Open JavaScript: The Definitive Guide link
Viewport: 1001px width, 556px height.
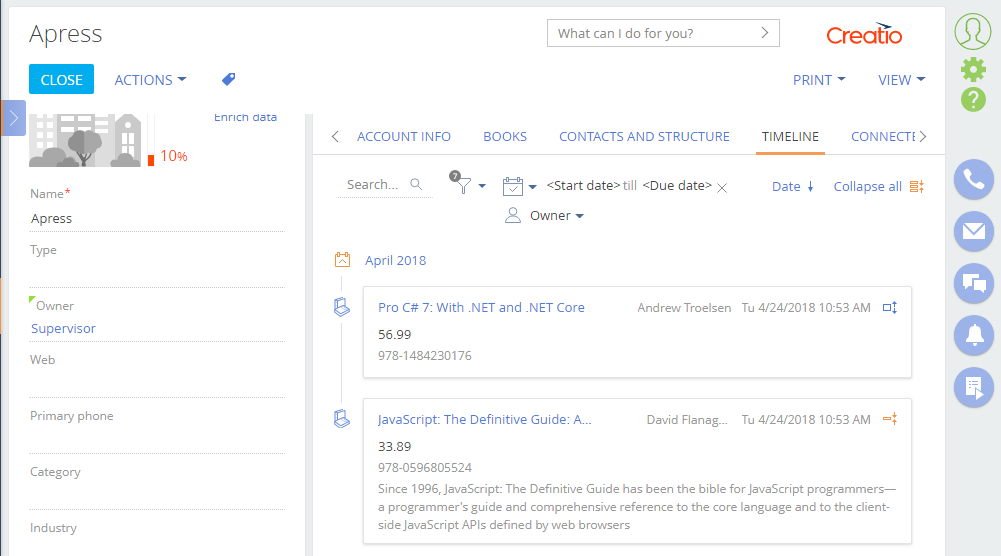[x=485, y=419]
